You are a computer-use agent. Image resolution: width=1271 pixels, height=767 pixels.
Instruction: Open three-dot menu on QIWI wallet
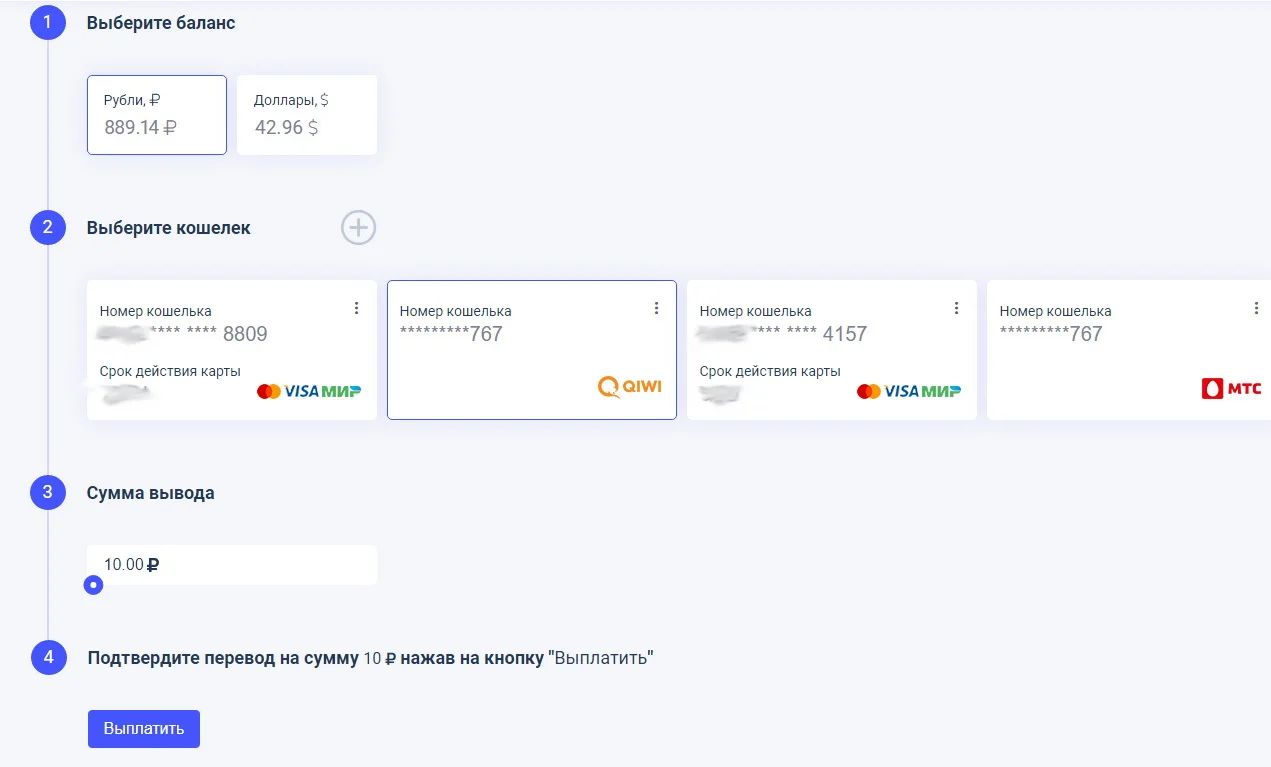tap(657, 308)
